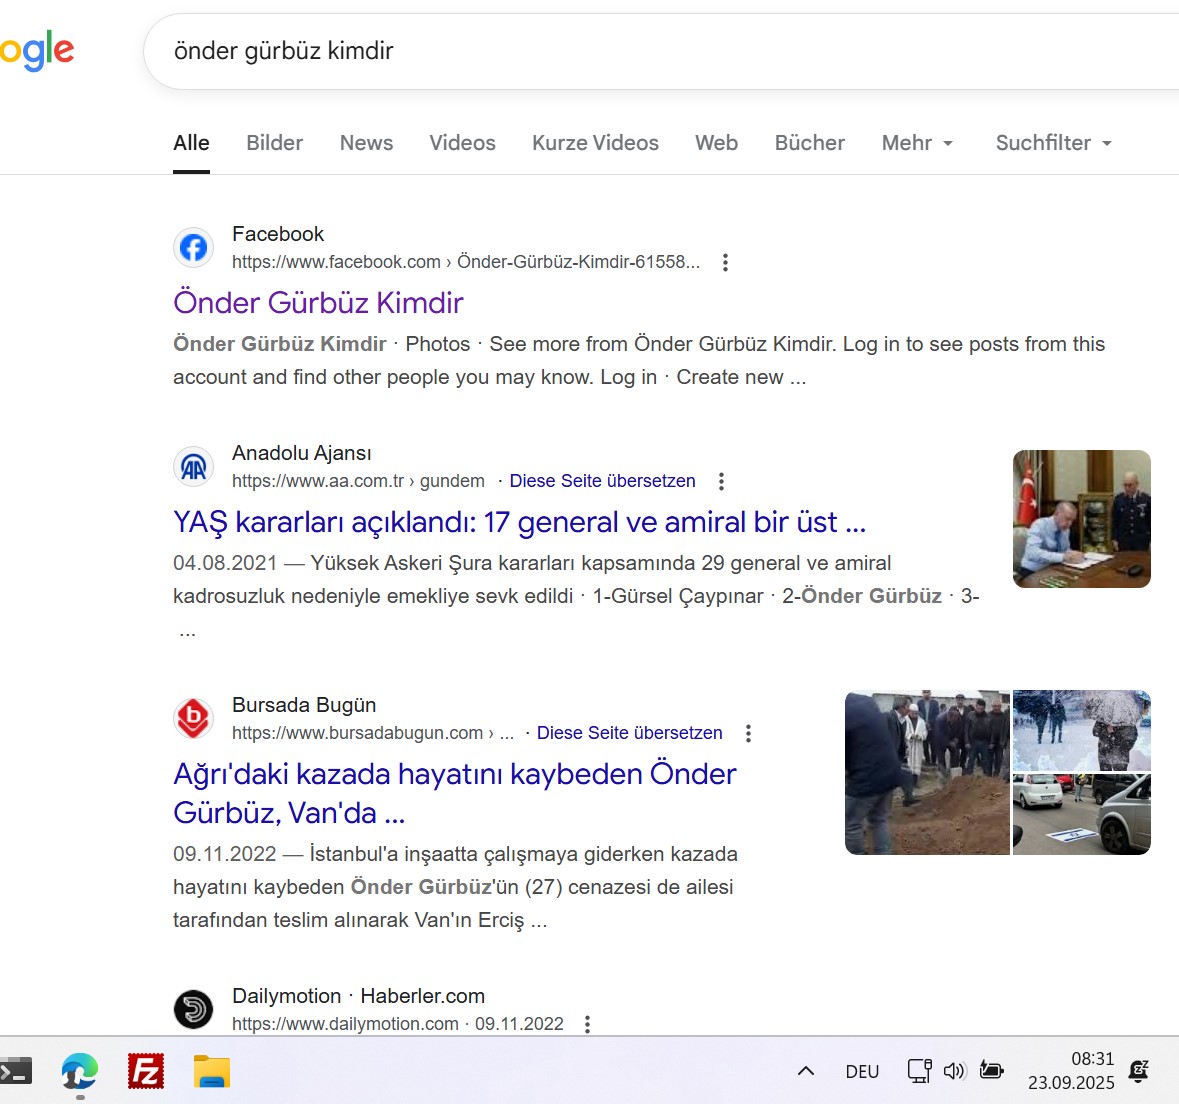Click the aa.com.tr › gundem URL
The image size is (1179, 1104).
tap(358, 481)
